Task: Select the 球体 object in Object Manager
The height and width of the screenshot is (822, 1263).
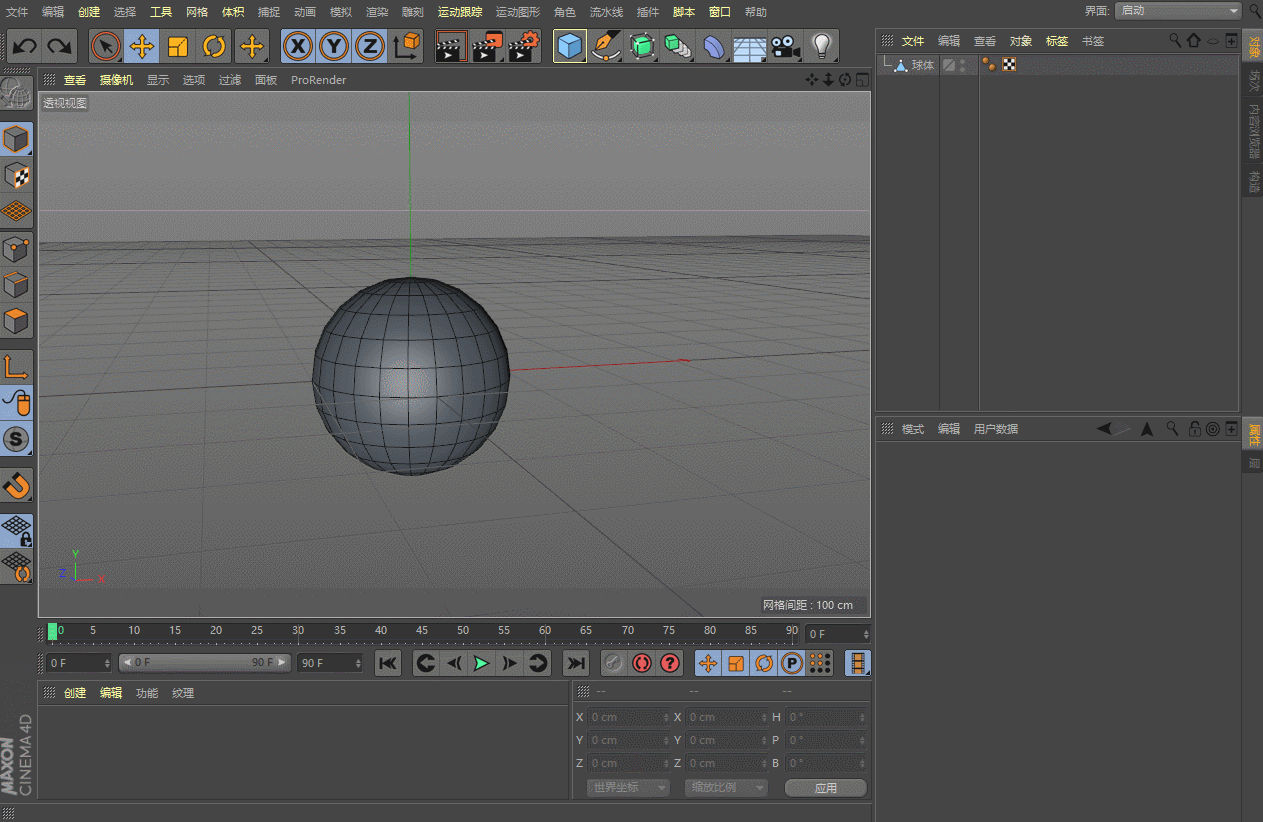Action: click(x=922, y=65)
